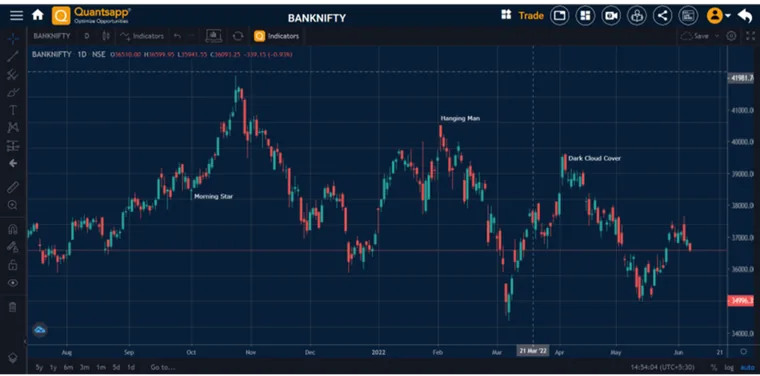
Task: Select the zoom in tool
Action: pyautogui.click(x=13, y=205)
